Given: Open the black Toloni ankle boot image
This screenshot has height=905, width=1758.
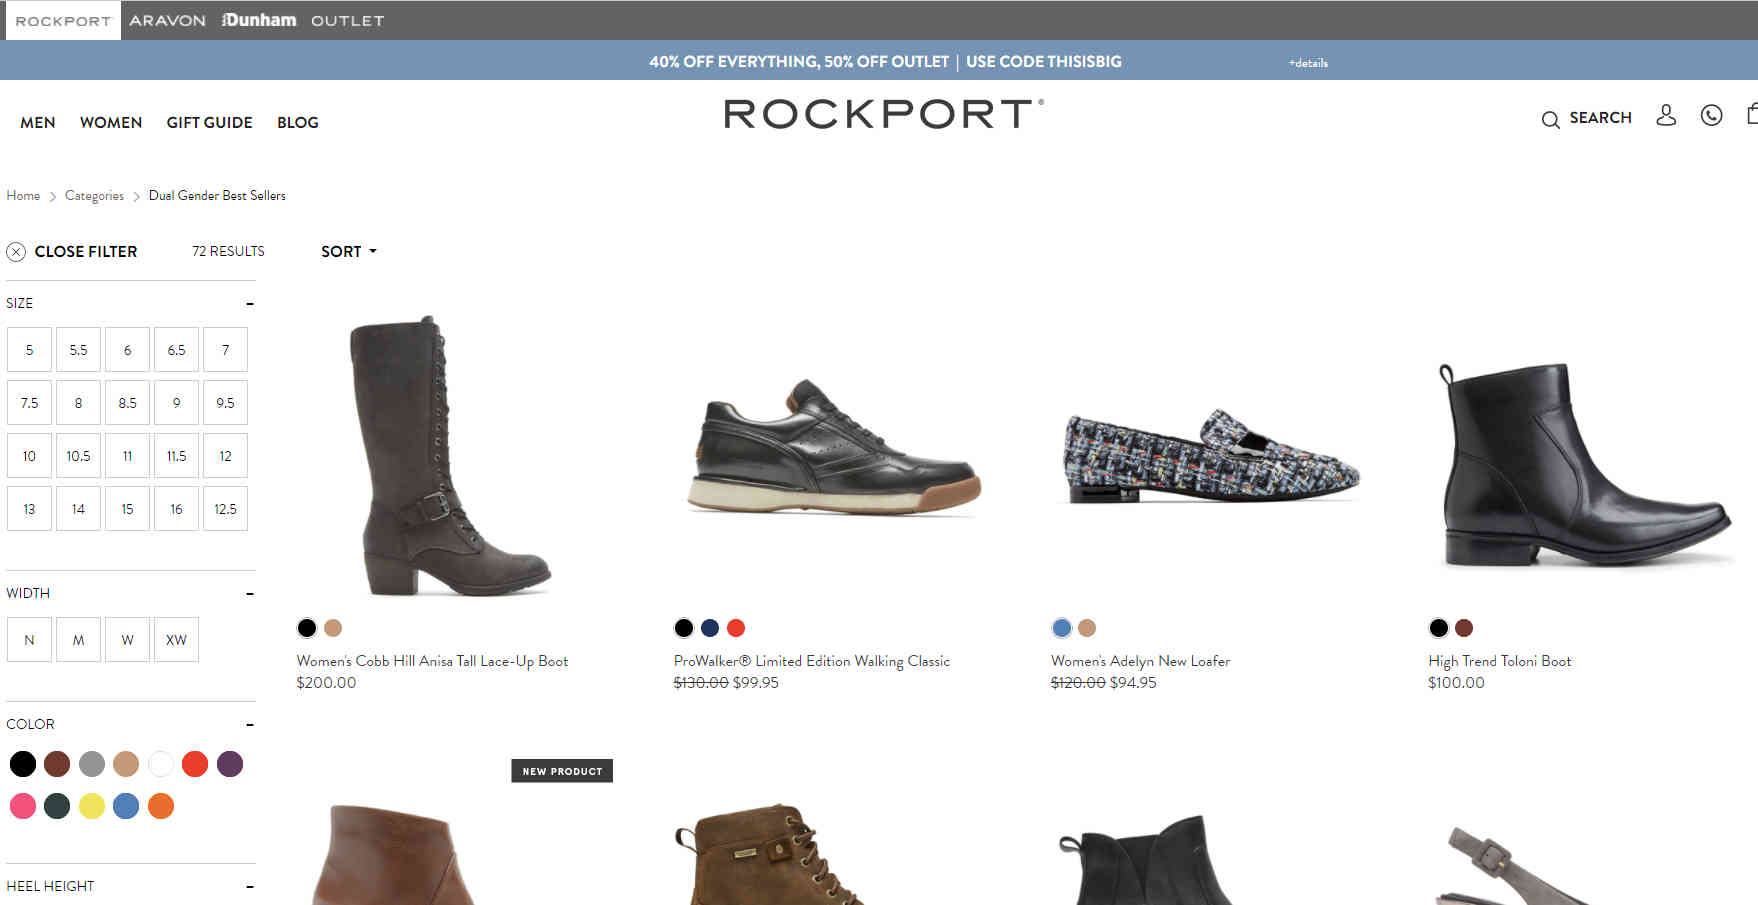Looking at the screenshot, I should coord(1586,465).
